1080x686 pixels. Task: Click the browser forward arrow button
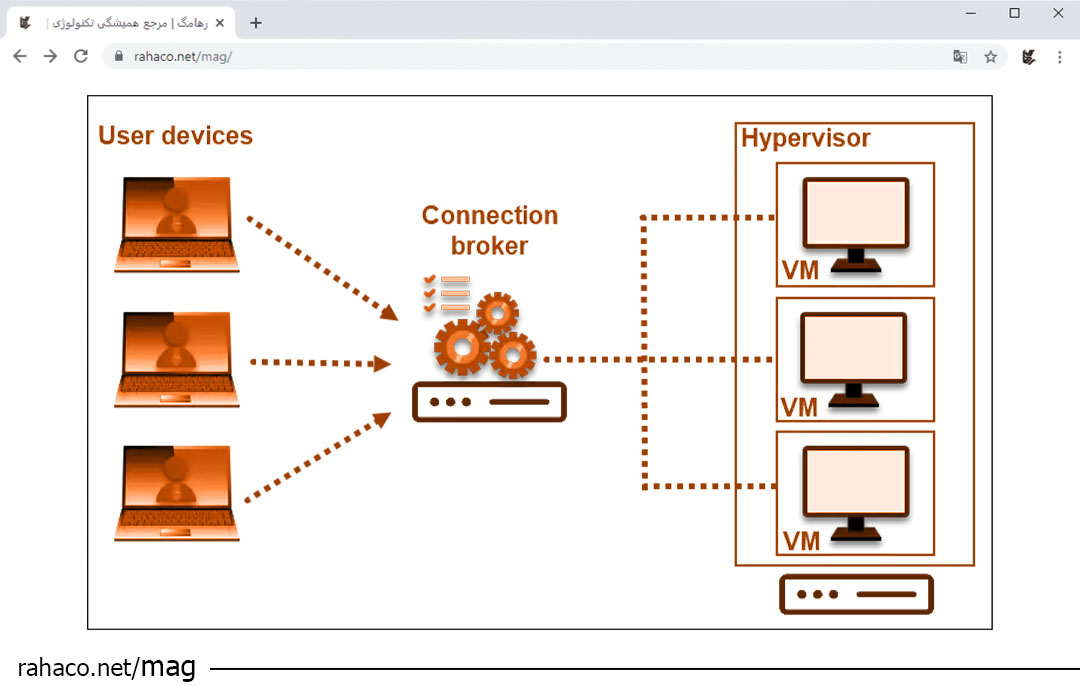tap(50, 57)
